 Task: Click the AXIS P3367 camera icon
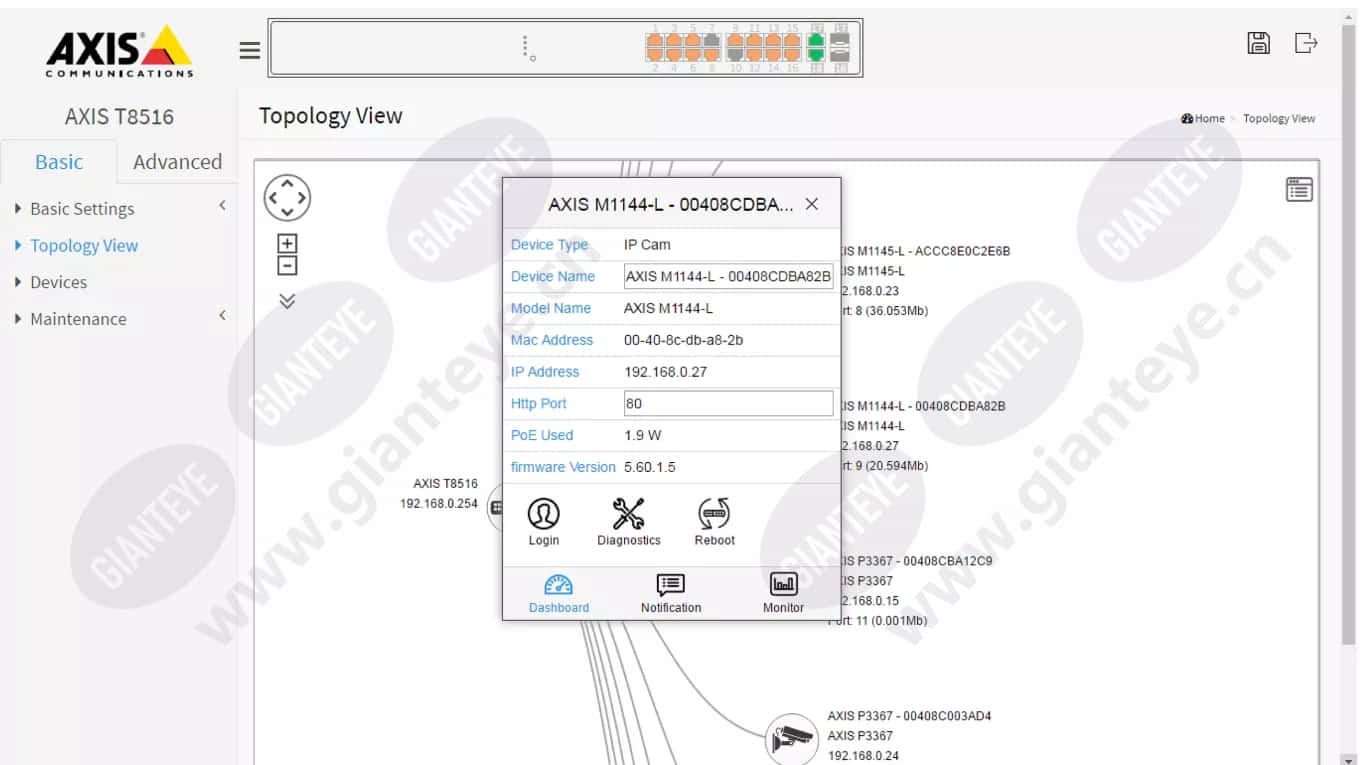[791, 739]
